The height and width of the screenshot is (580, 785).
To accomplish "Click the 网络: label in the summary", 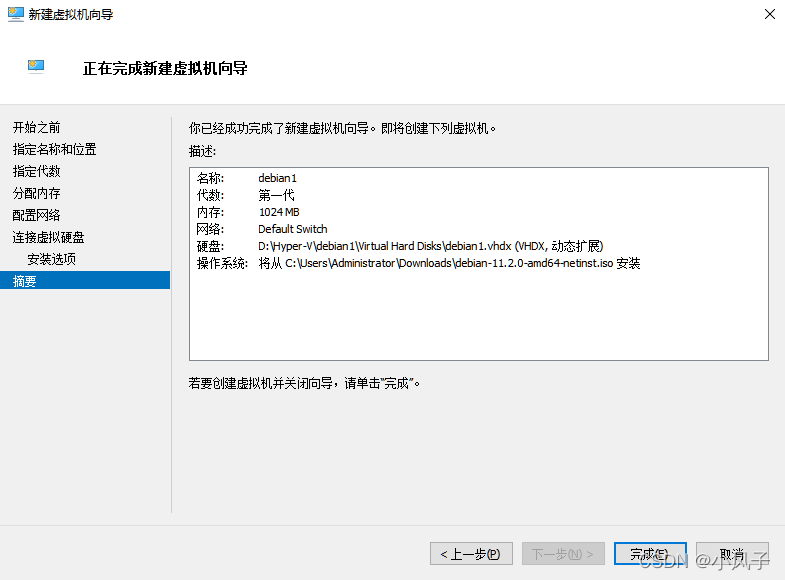I will (x=210, y=229).
